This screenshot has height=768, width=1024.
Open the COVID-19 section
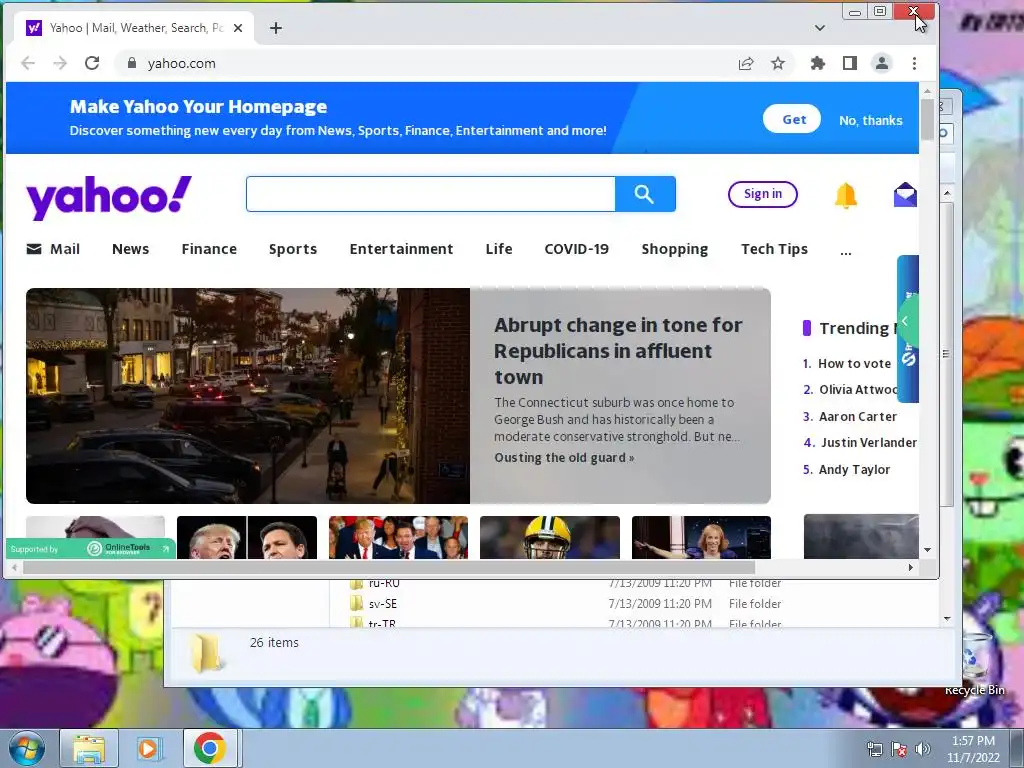pos(577,249)
